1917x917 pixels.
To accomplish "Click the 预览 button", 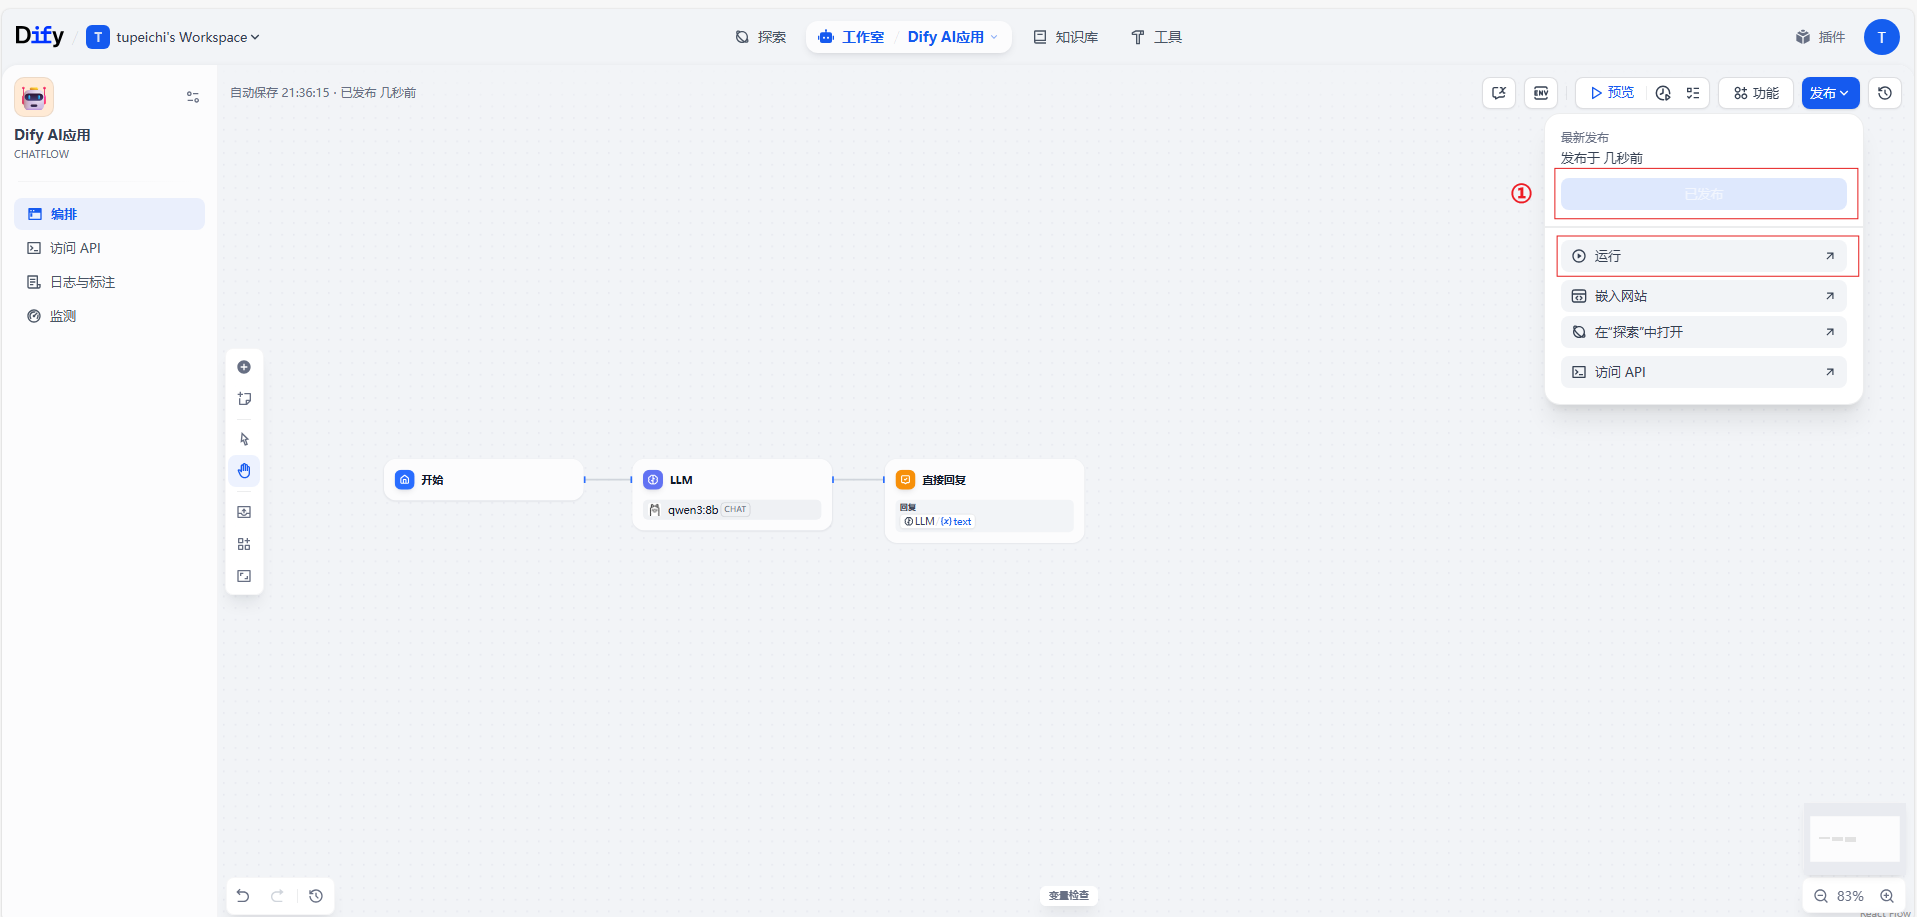I will (1612, 93).
